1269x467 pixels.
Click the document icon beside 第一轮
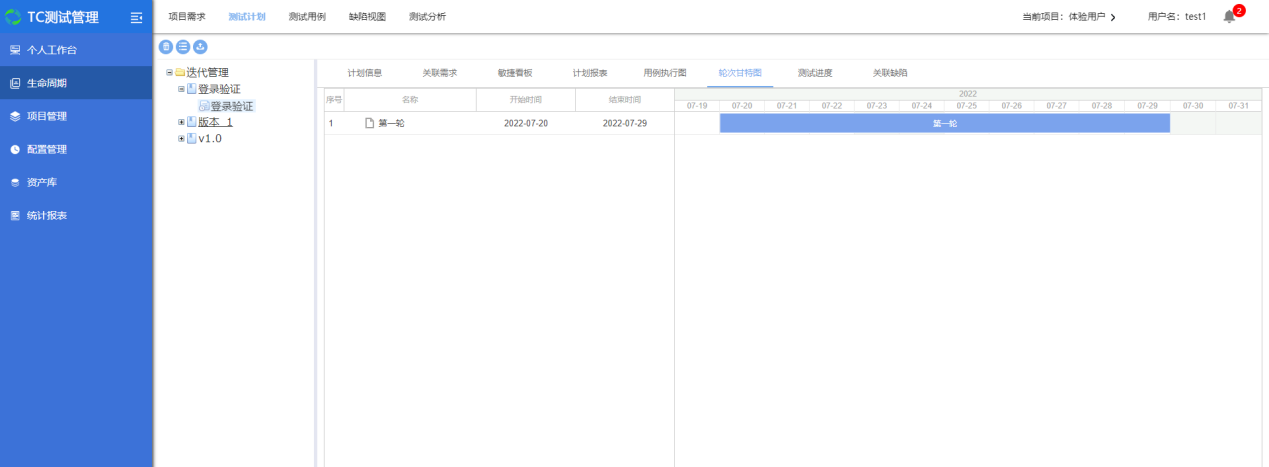[x=369, y=123]
